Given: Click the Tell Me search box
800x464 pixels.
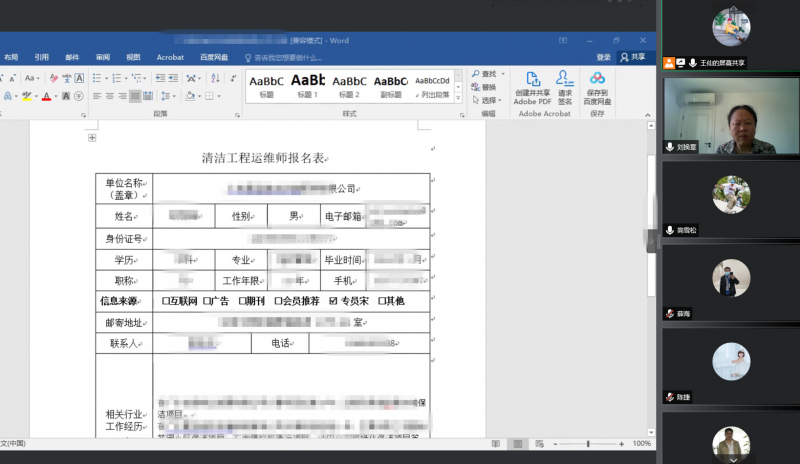Looking at the screenshot, I should coord(284,58).
